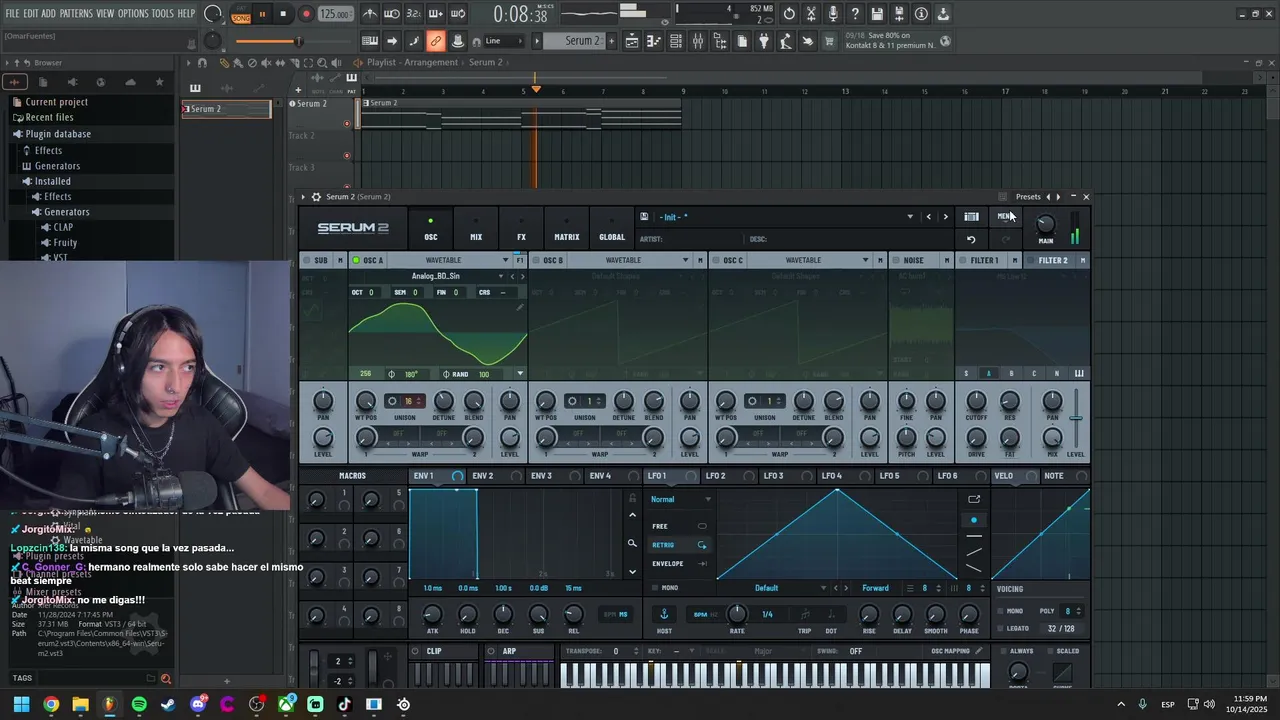The width and height of the screenshot is (1280, 720).
Task: Adjust the FL Studio tempo field 125.000
Action: coord(335,14)
